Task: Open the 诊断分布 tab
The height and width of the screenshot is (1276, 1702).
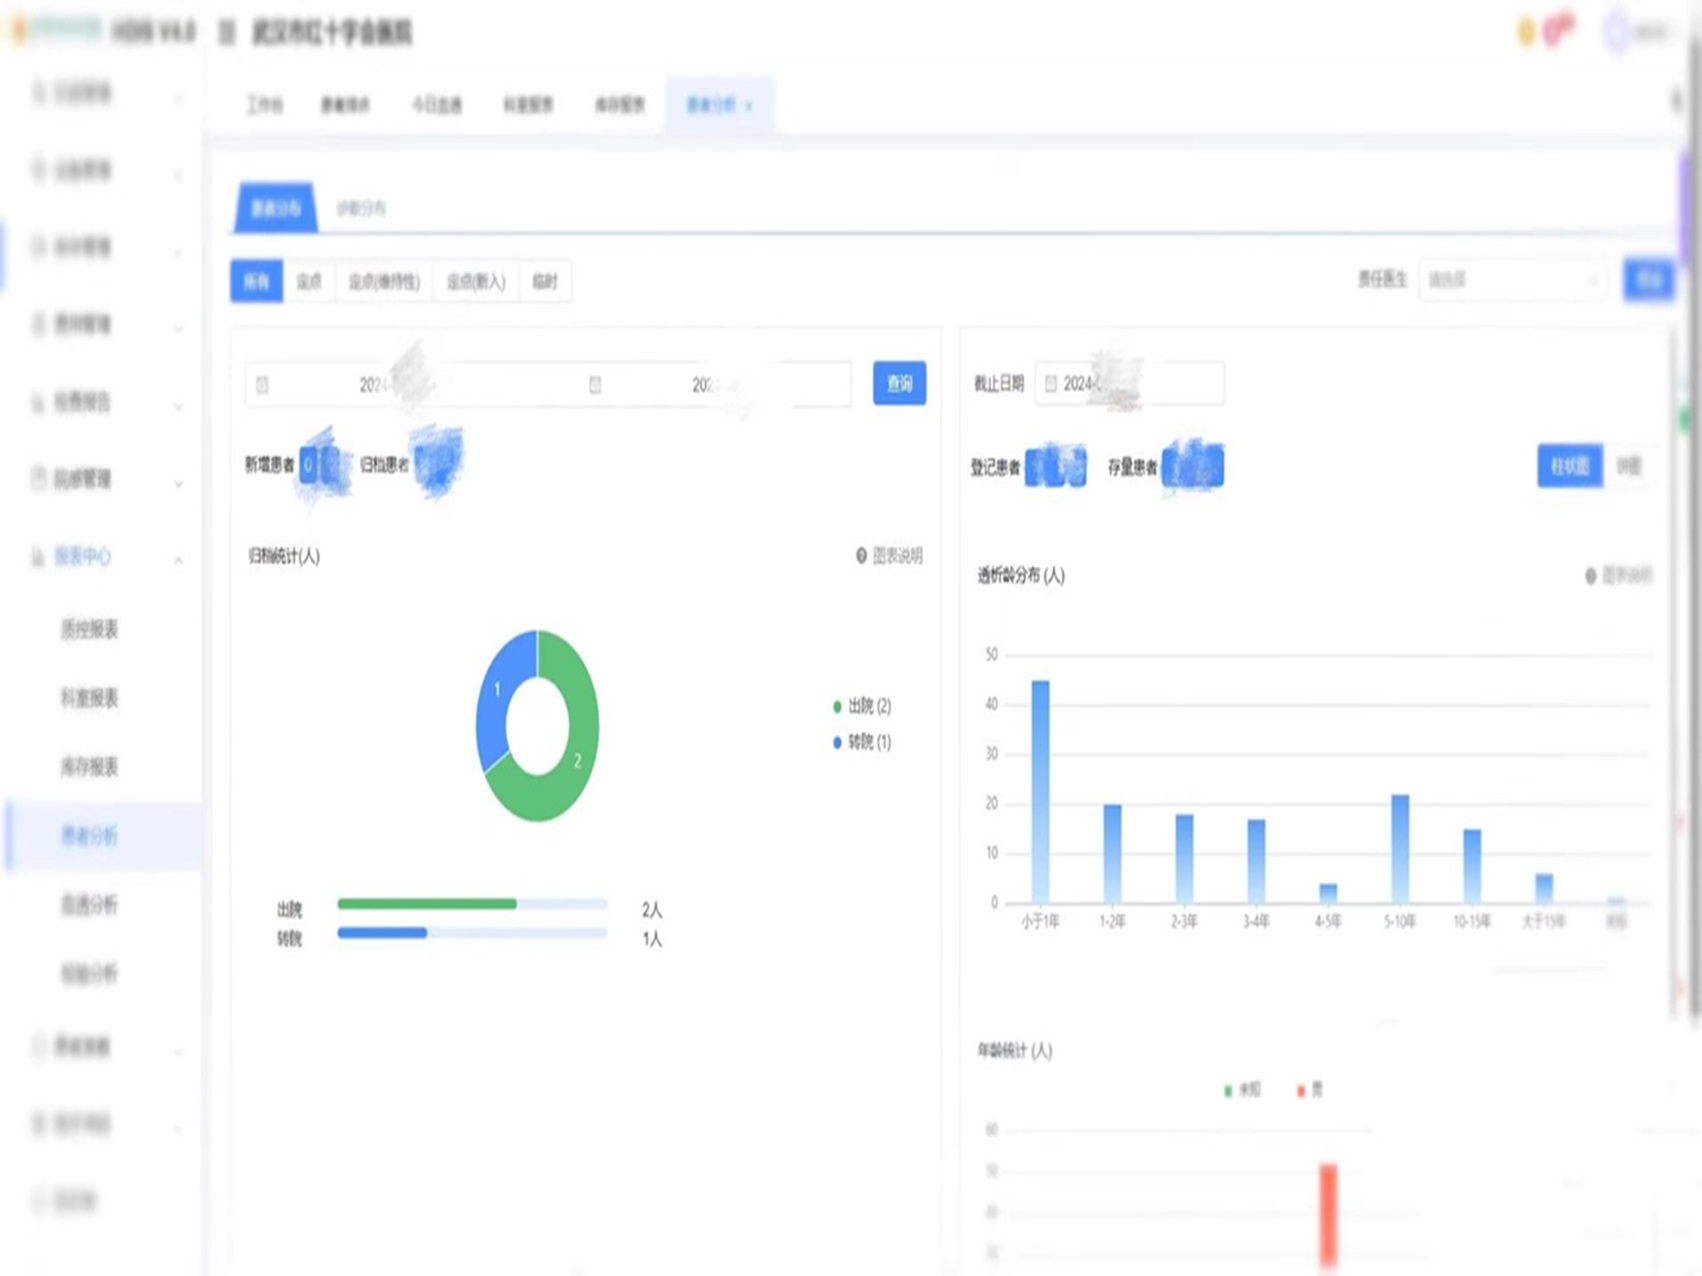Action: pyautogui.click(x=361, y=208)
